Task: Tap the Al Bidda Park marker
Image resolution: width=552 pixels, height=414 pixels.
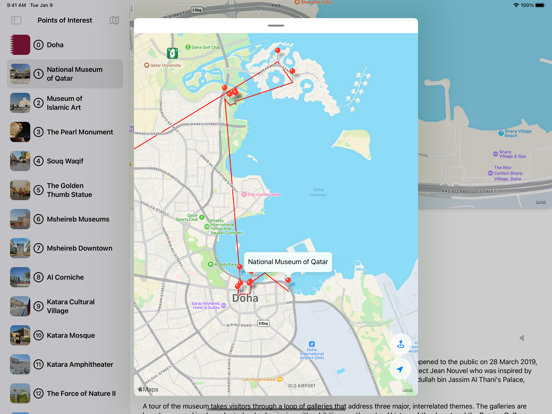Action: [210, 264]
